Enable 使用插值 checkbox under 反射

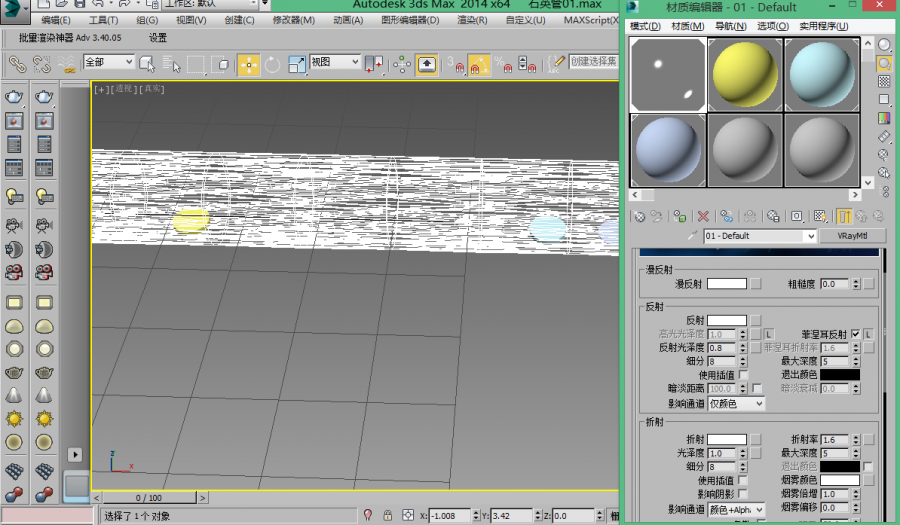pyautogui.click(x=743, y=374)
